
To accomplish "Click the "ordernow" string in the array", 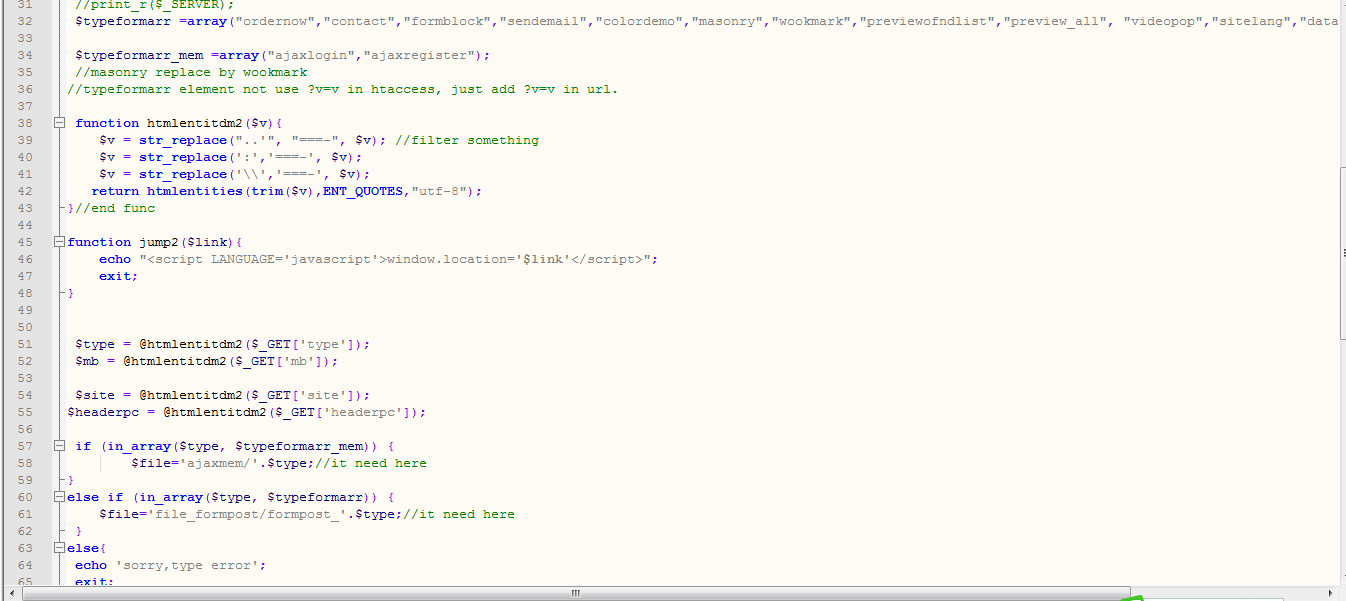I will [x=274, y=21].
